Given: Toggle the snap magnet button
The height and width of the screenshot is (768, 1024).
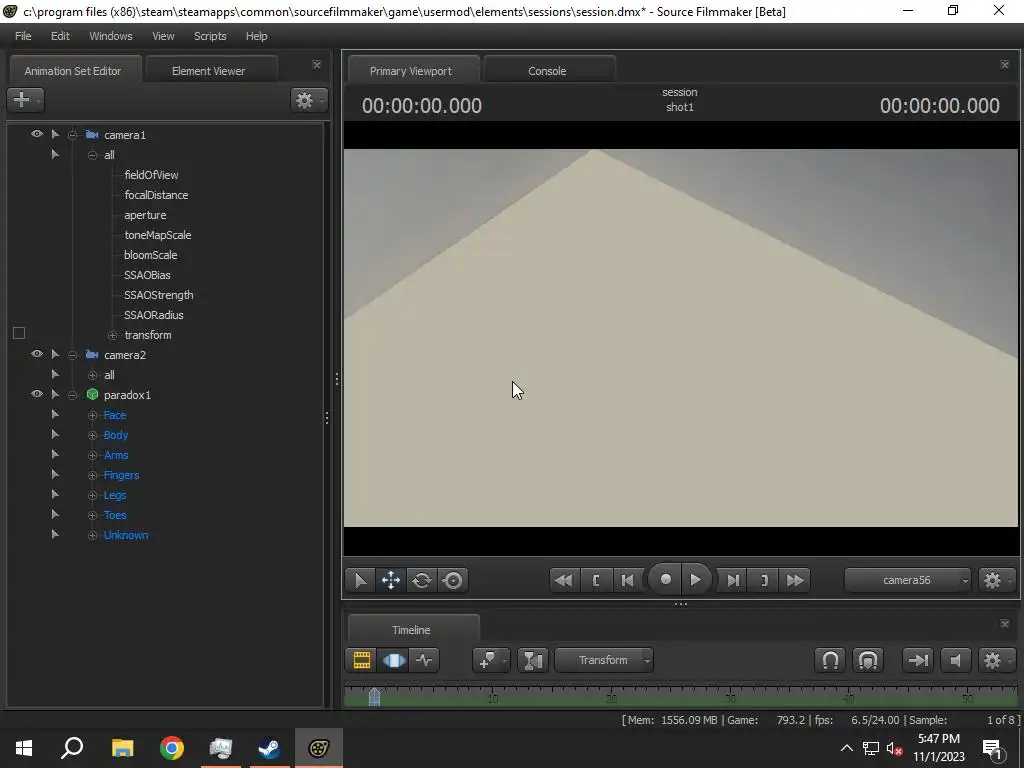Looking at the screenshot, I should pyautogui.click(x=830, y=660).
